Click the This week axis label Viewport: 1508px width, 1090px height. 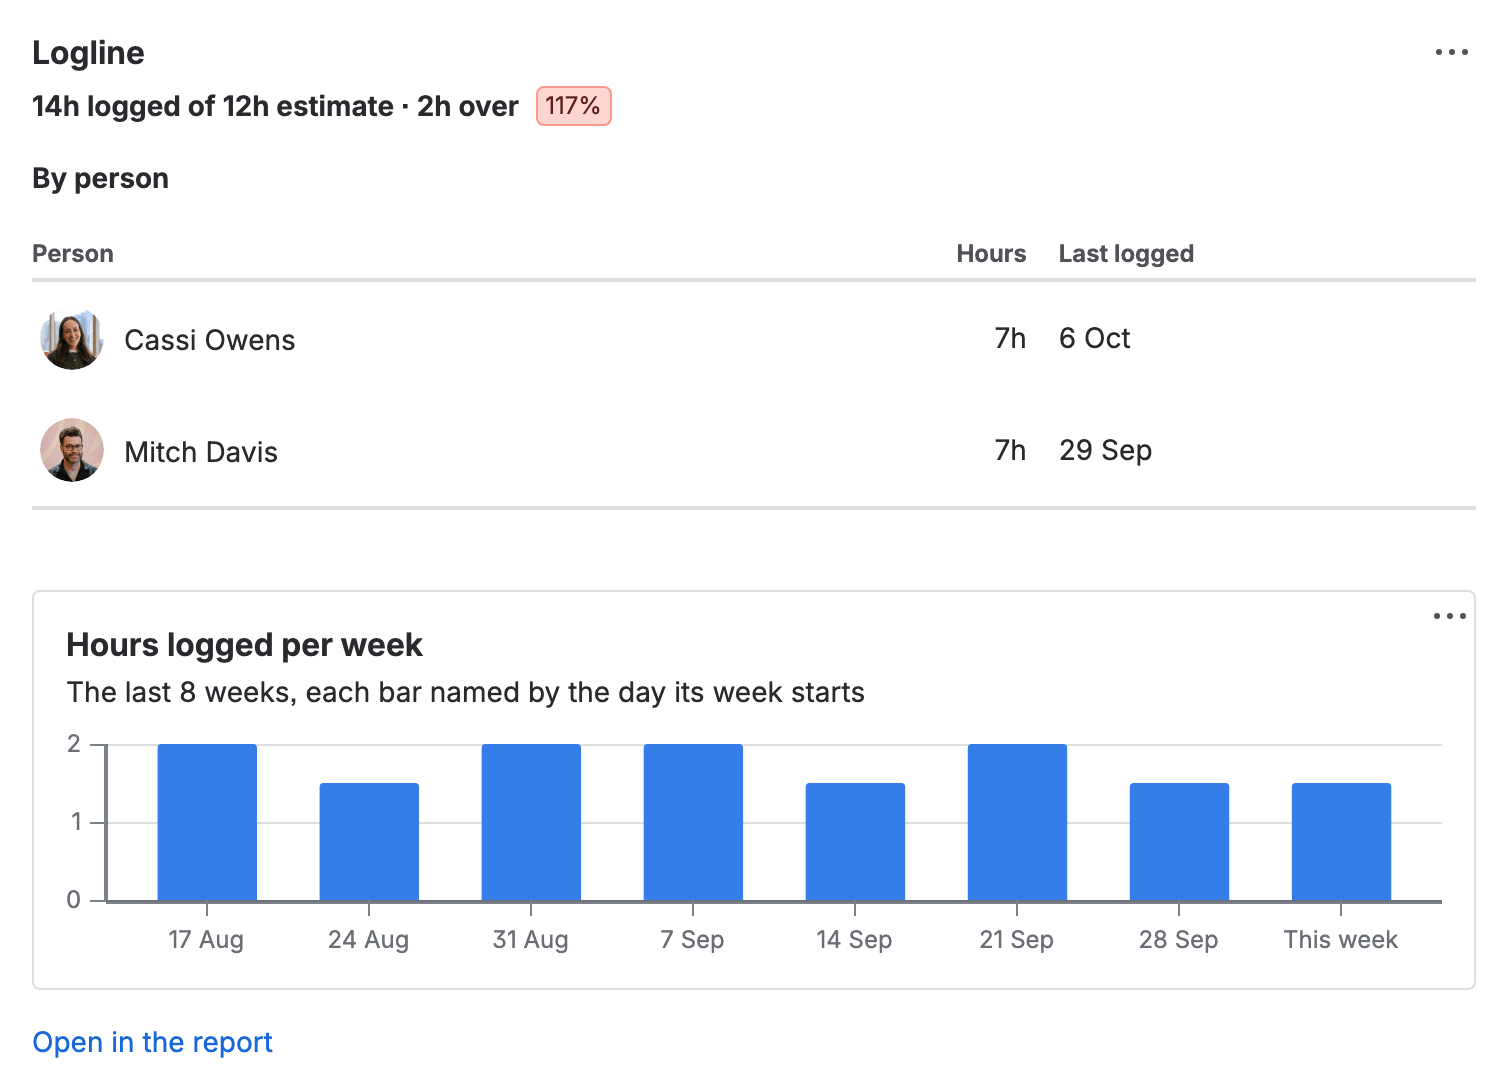pos(1341,940)
